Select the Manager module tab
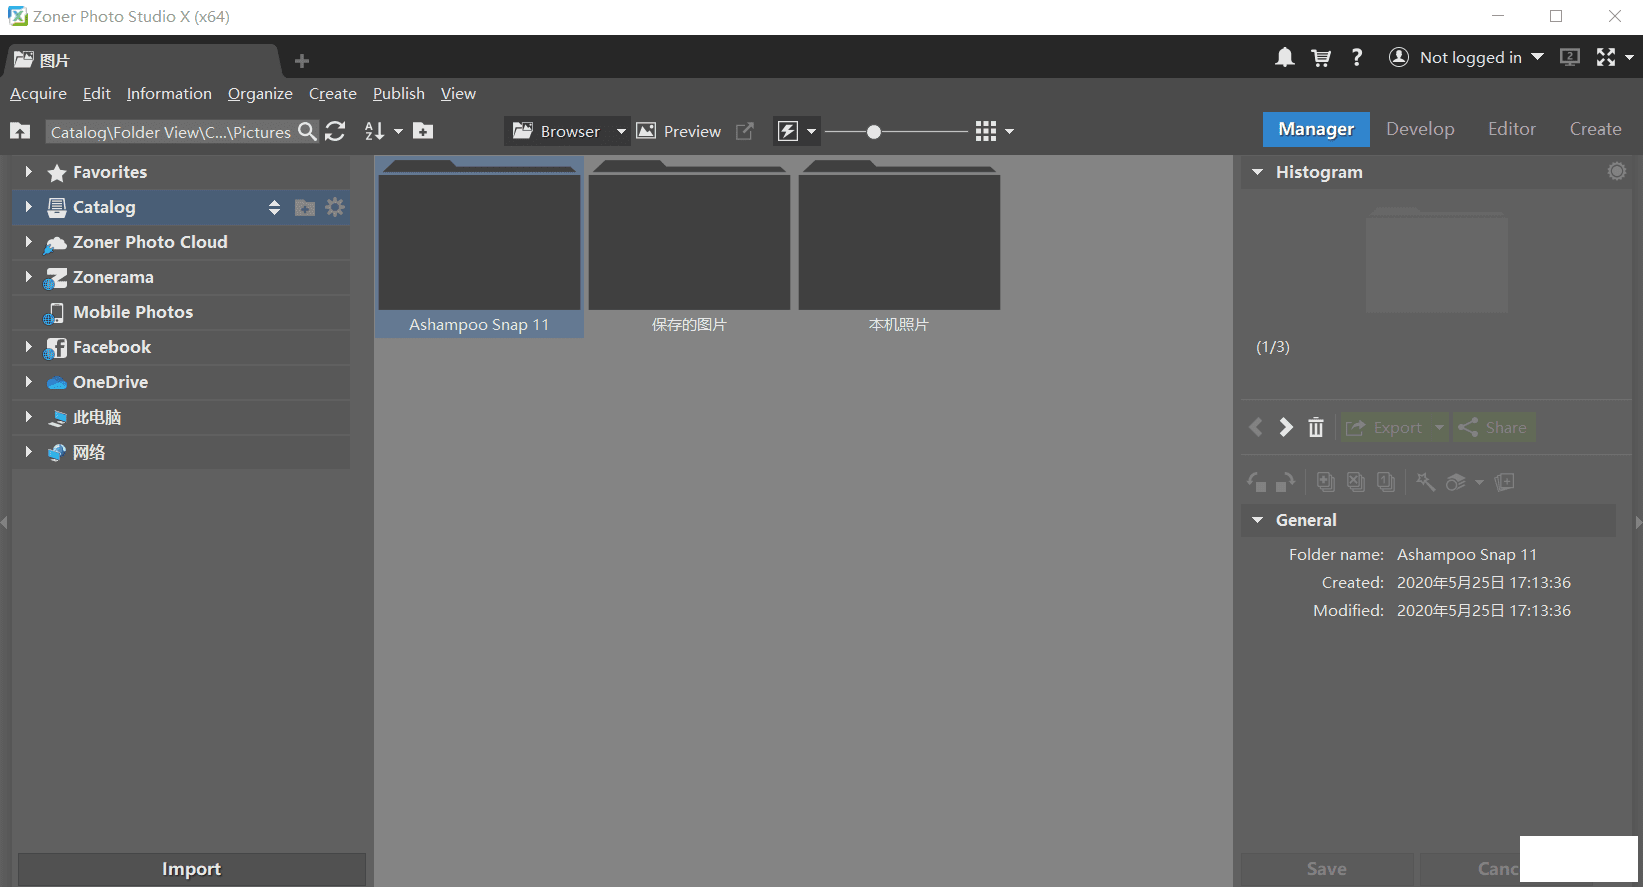This screenshot has width=1643, height=887. pos(1316,129)
